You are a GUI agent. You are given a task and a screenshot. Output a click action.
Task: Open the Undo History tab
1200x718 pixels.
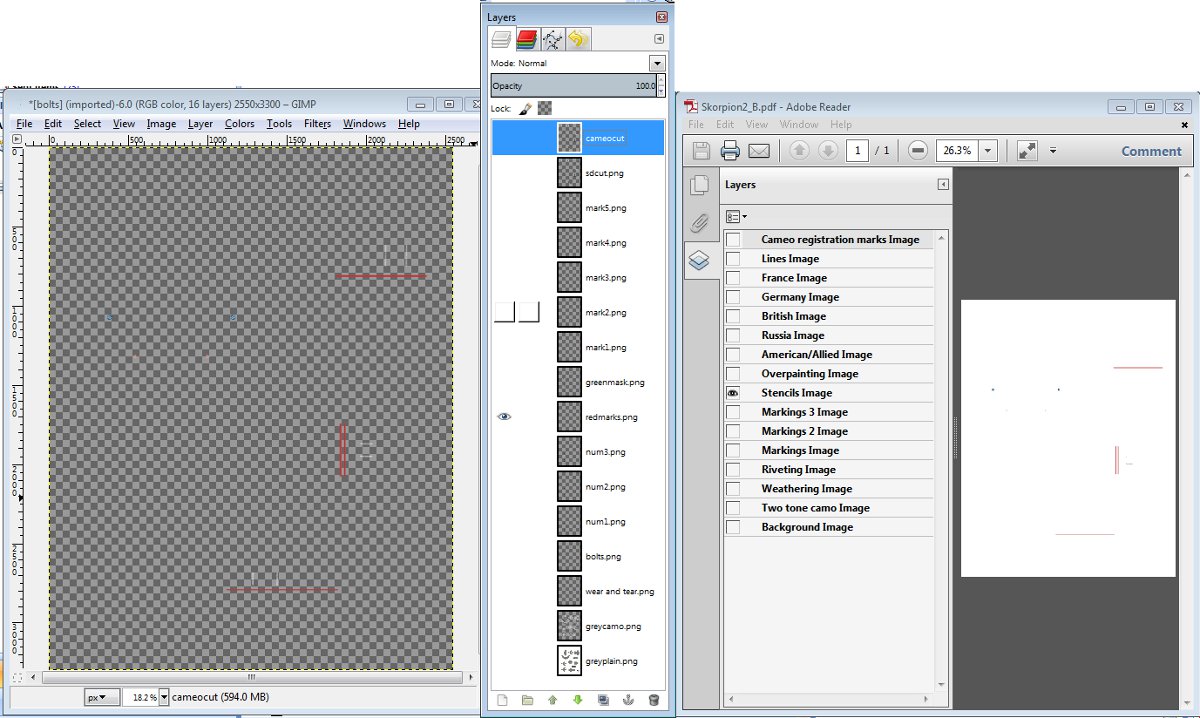[578, 40]
